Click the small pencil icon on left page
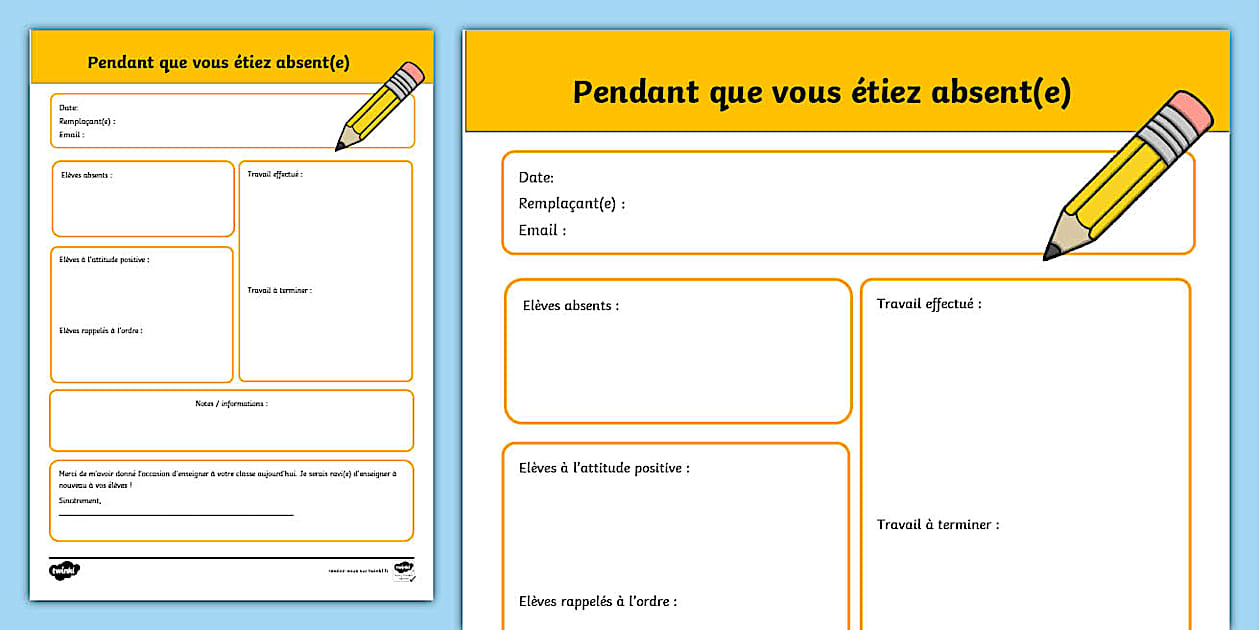1260x630 pixels. [380, 106]
